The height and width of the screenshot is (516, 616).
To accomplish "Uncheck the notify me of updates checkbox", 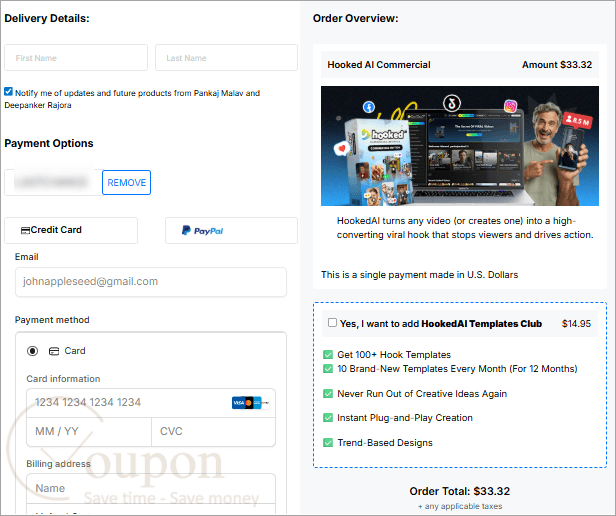I will [x=8, y=92].
